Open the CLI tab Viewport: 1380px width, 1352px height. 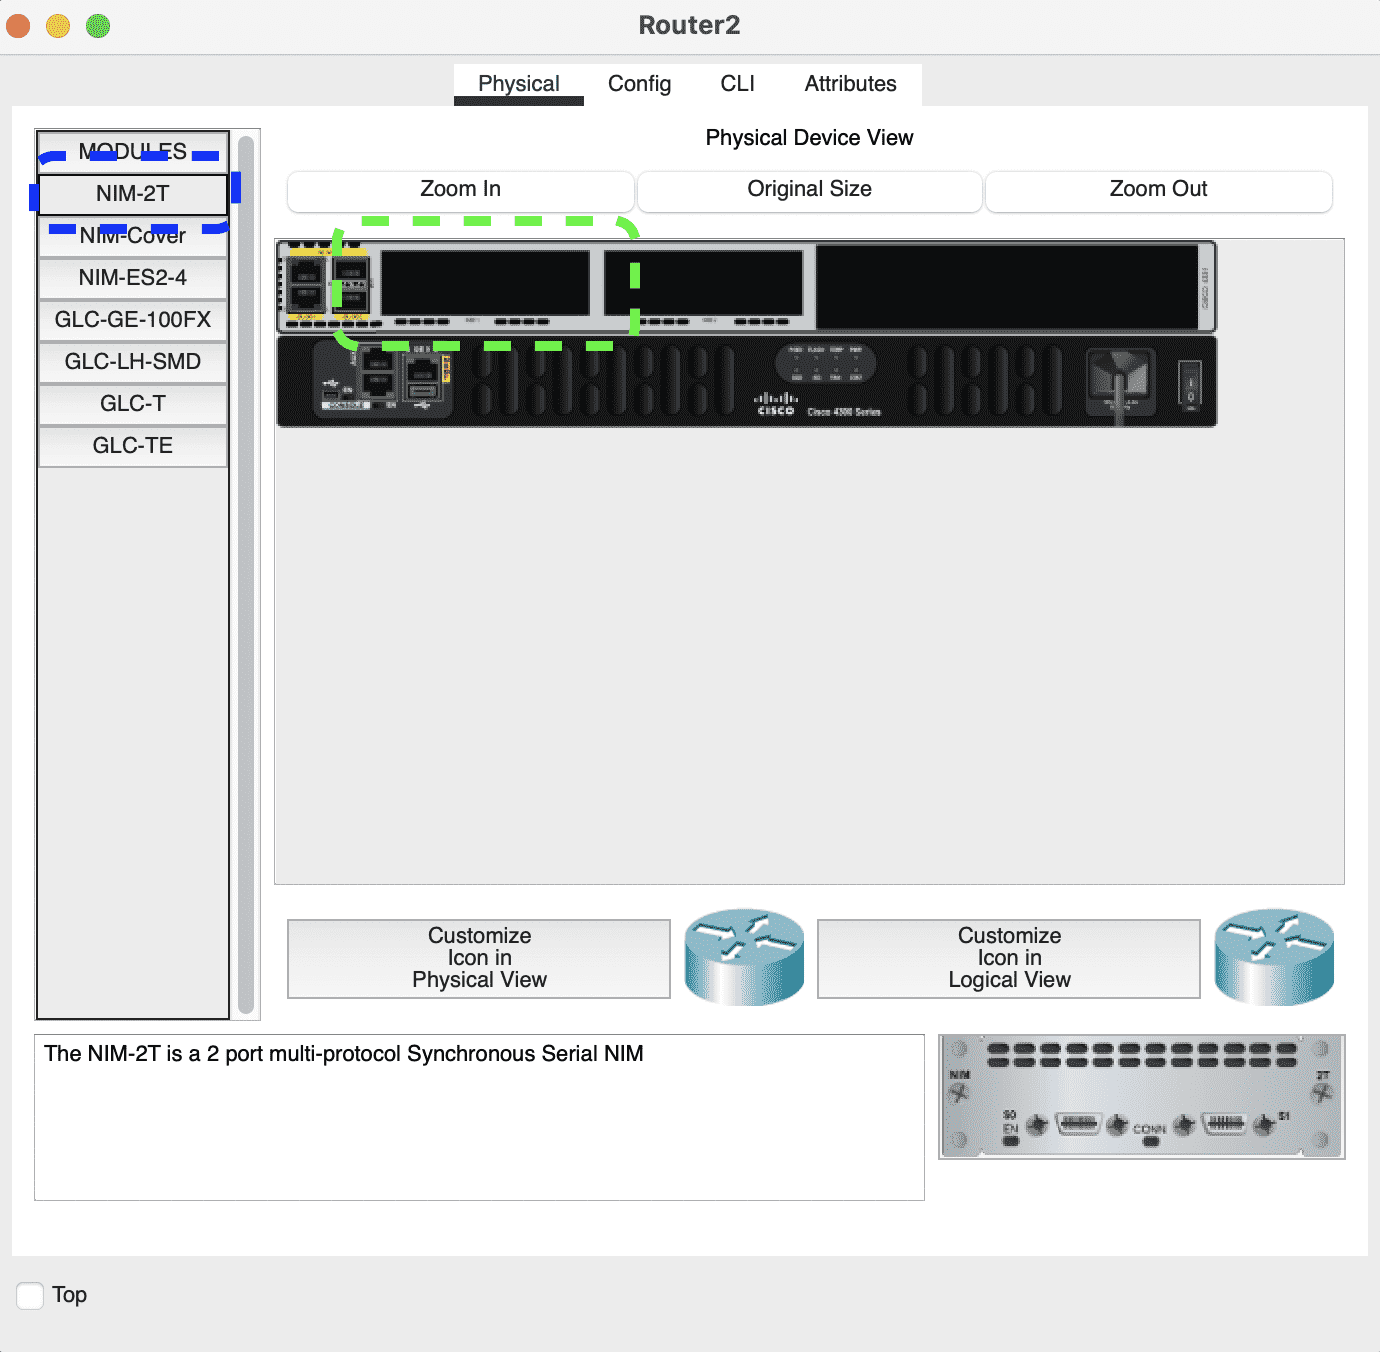(x=738, y=84)
